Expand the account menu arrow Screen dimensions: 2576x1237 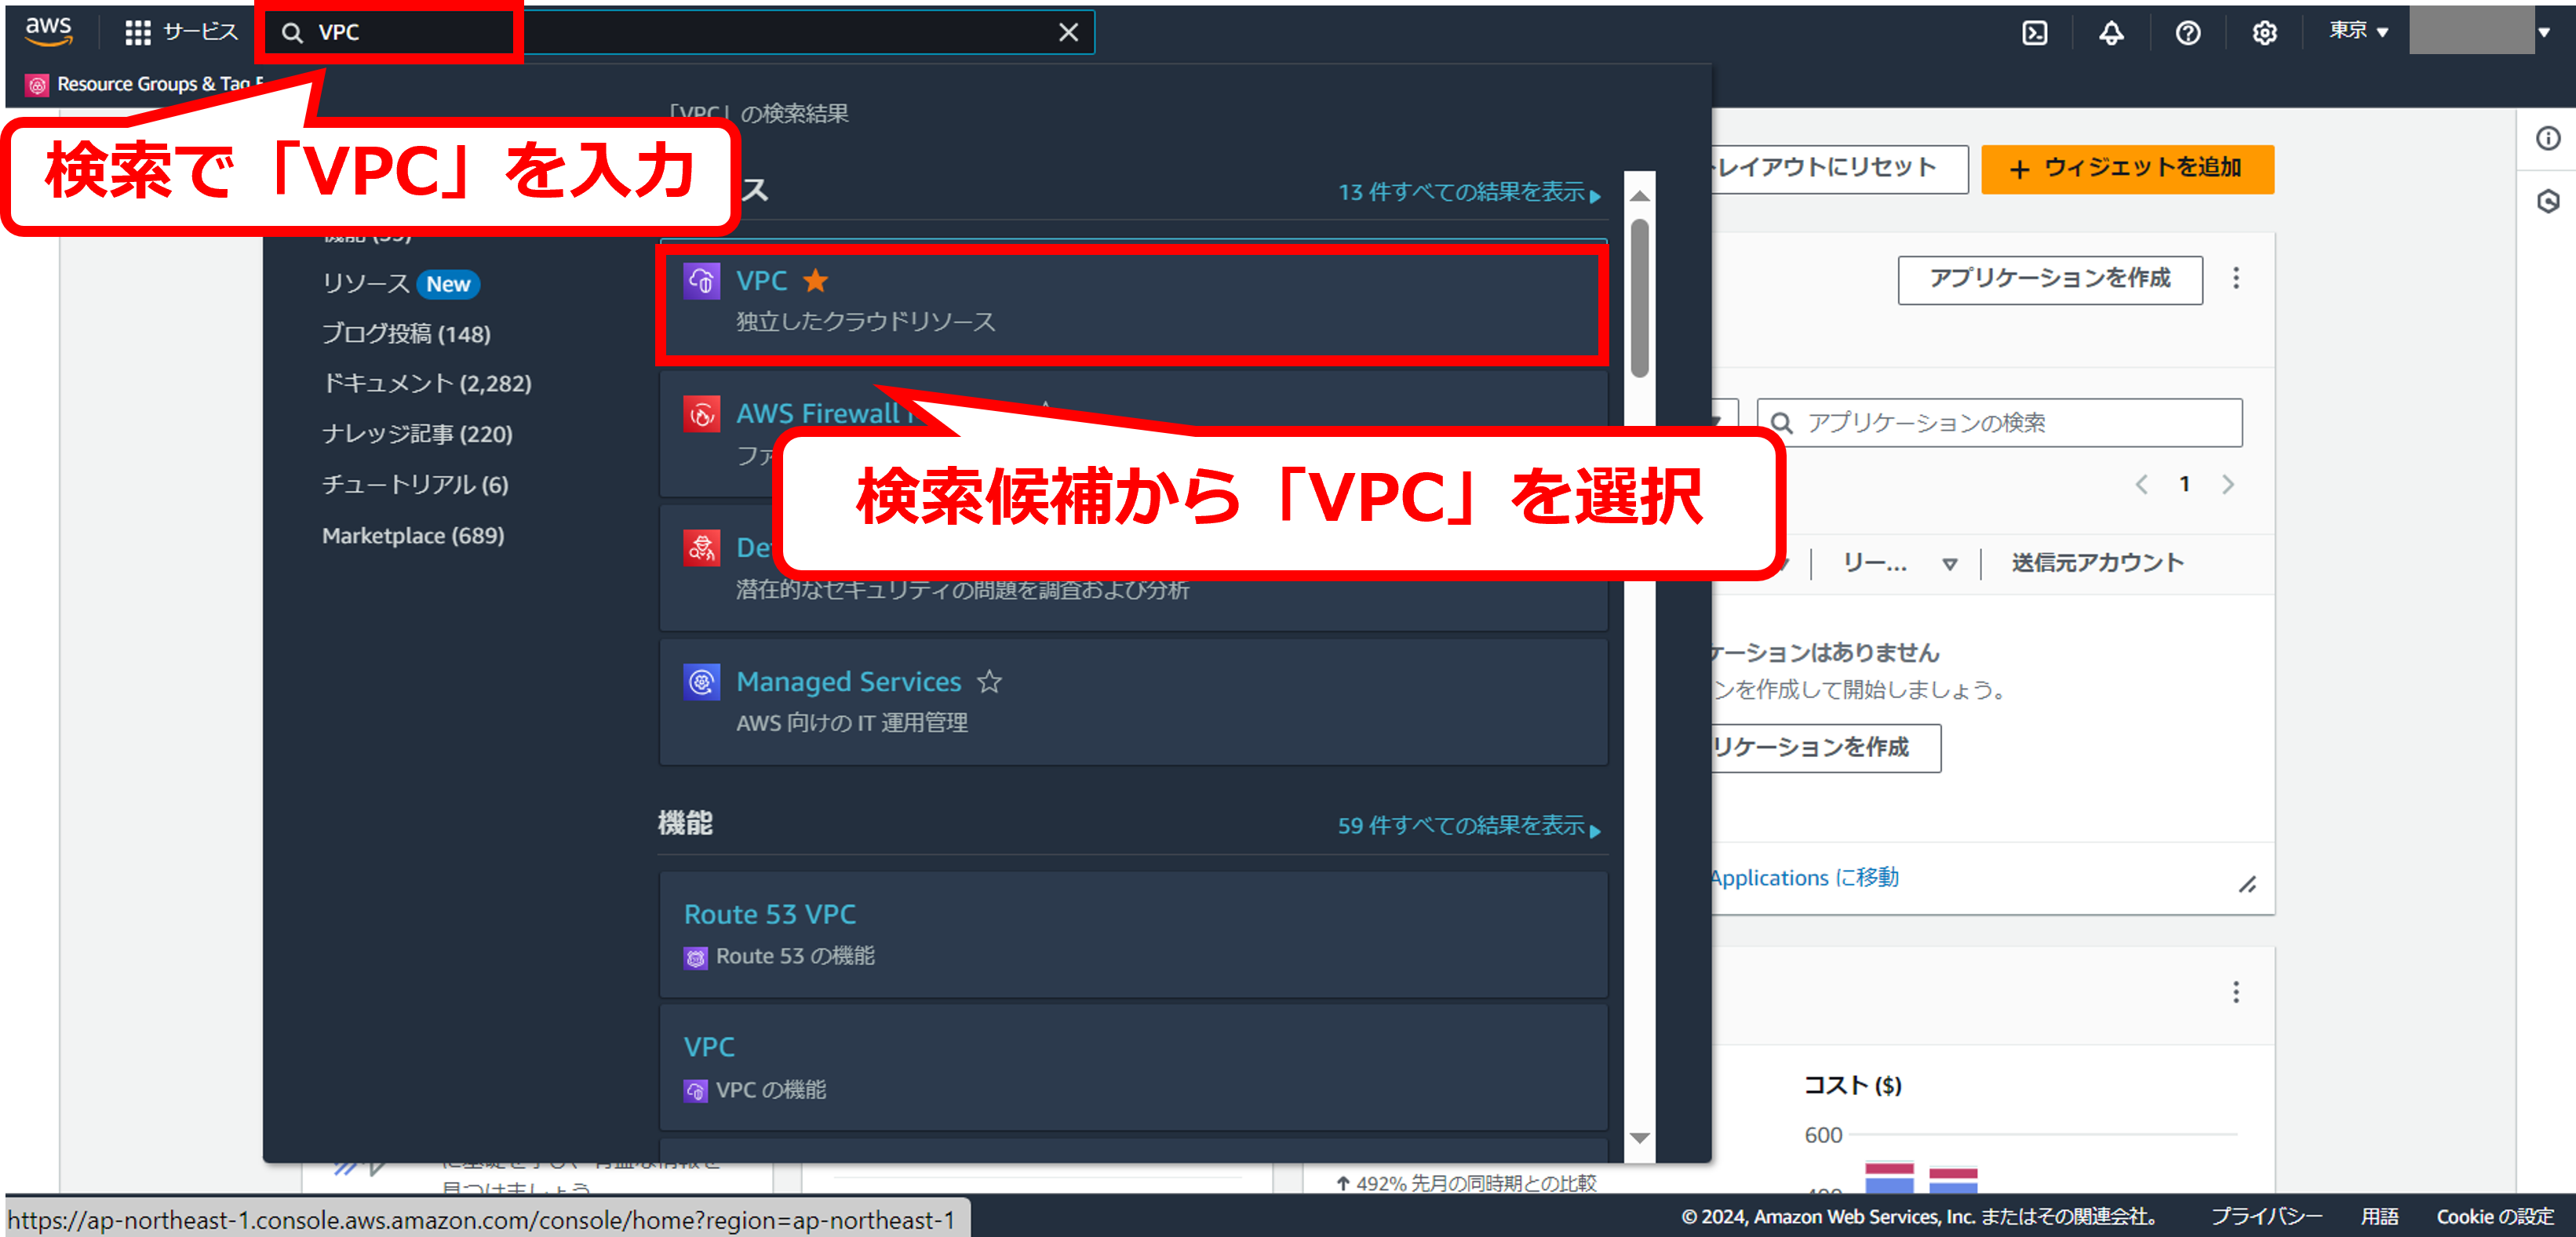(2544, 32)
